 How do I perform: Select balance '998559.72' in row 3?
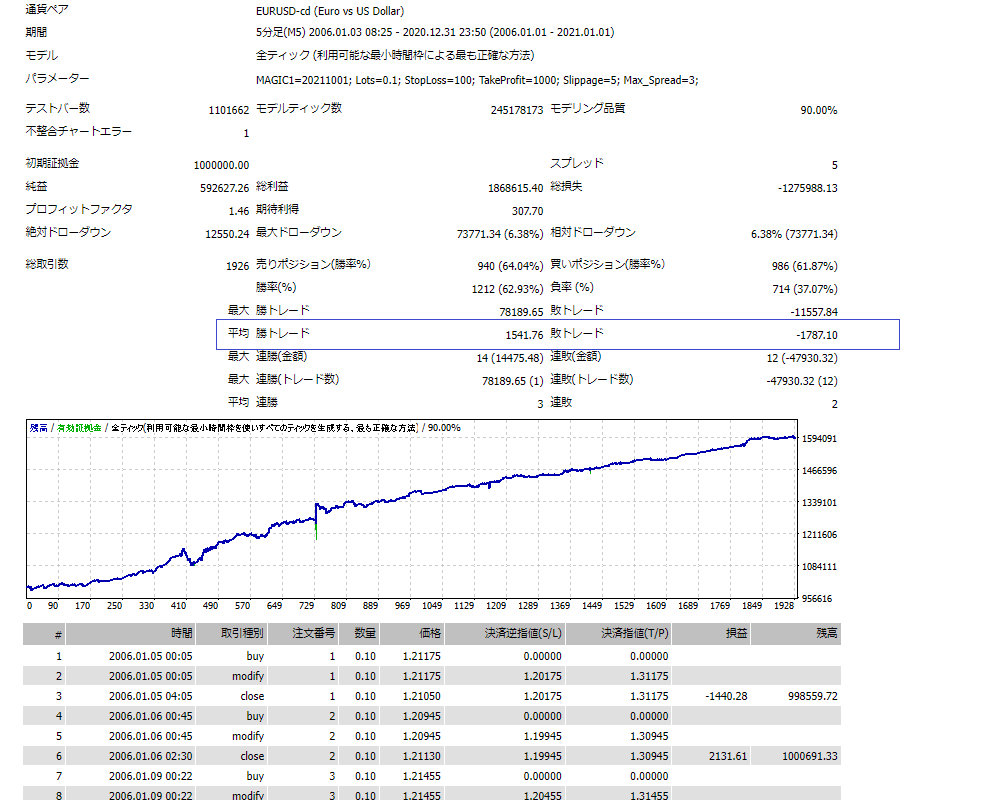[x=813, y=696]
